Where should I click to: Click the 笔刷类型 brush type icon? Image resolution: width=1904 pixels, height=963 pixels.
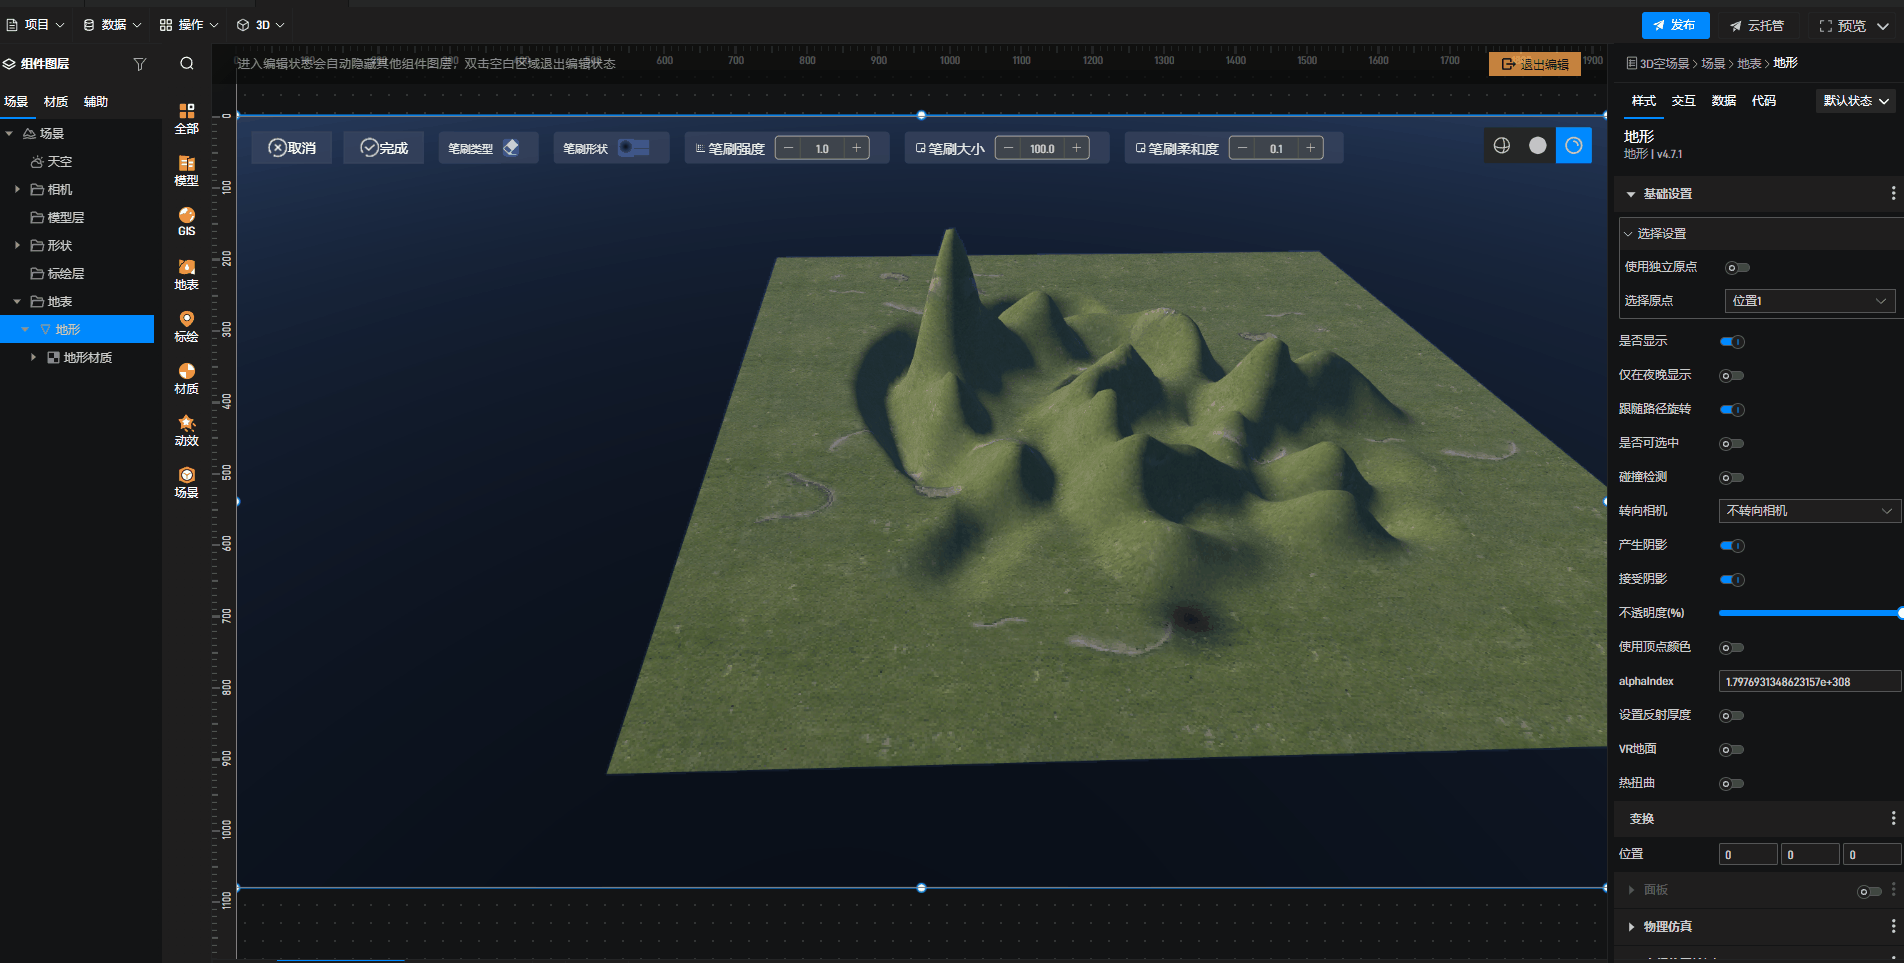click(x=511, y=148)
